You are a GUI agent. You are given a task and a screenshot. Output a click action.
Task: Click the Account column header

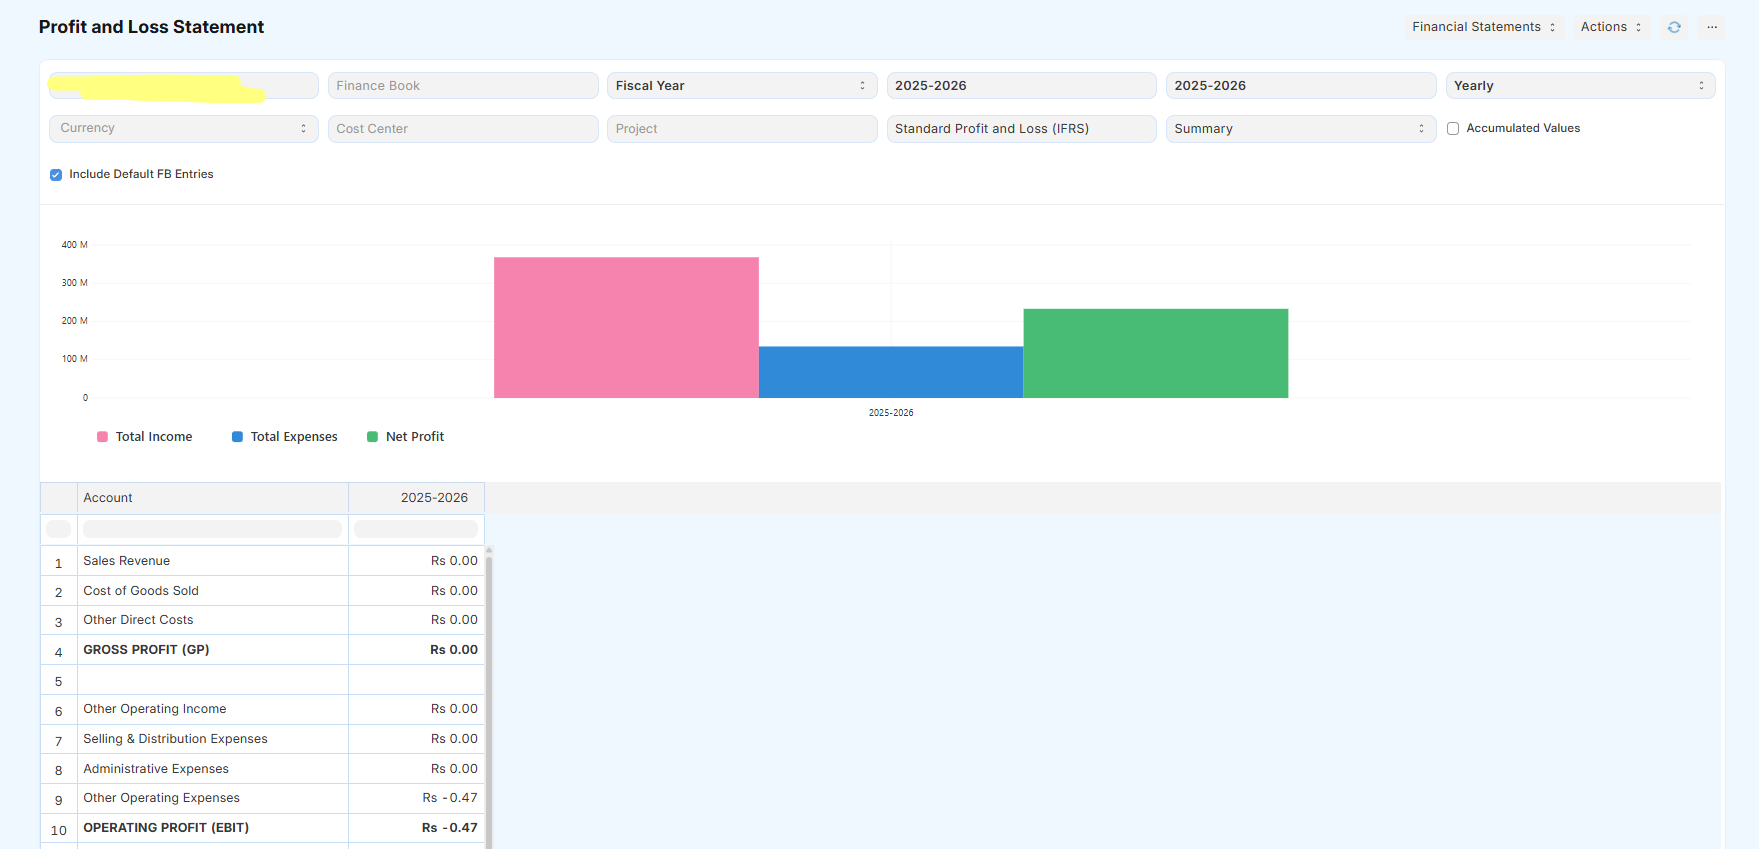click(x=212, y=498)
